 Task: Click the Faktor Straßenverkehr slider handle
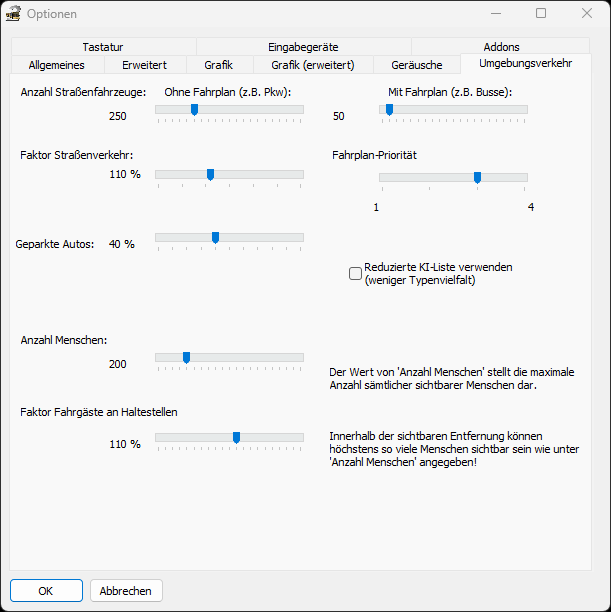pos(210,174)
